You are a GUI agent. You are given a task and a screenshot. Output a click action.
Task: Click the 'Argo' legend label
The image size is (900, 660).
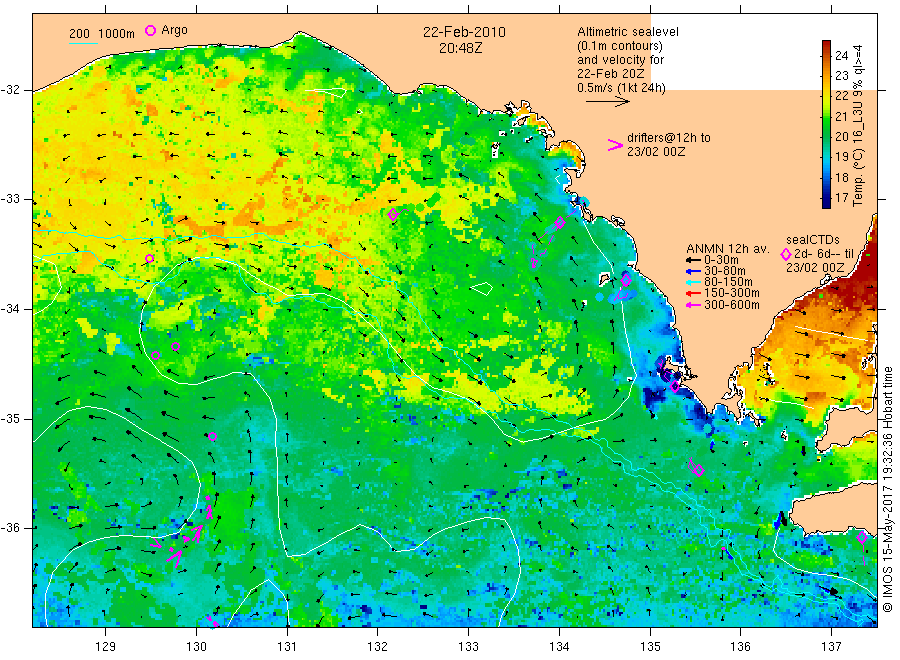174,30
